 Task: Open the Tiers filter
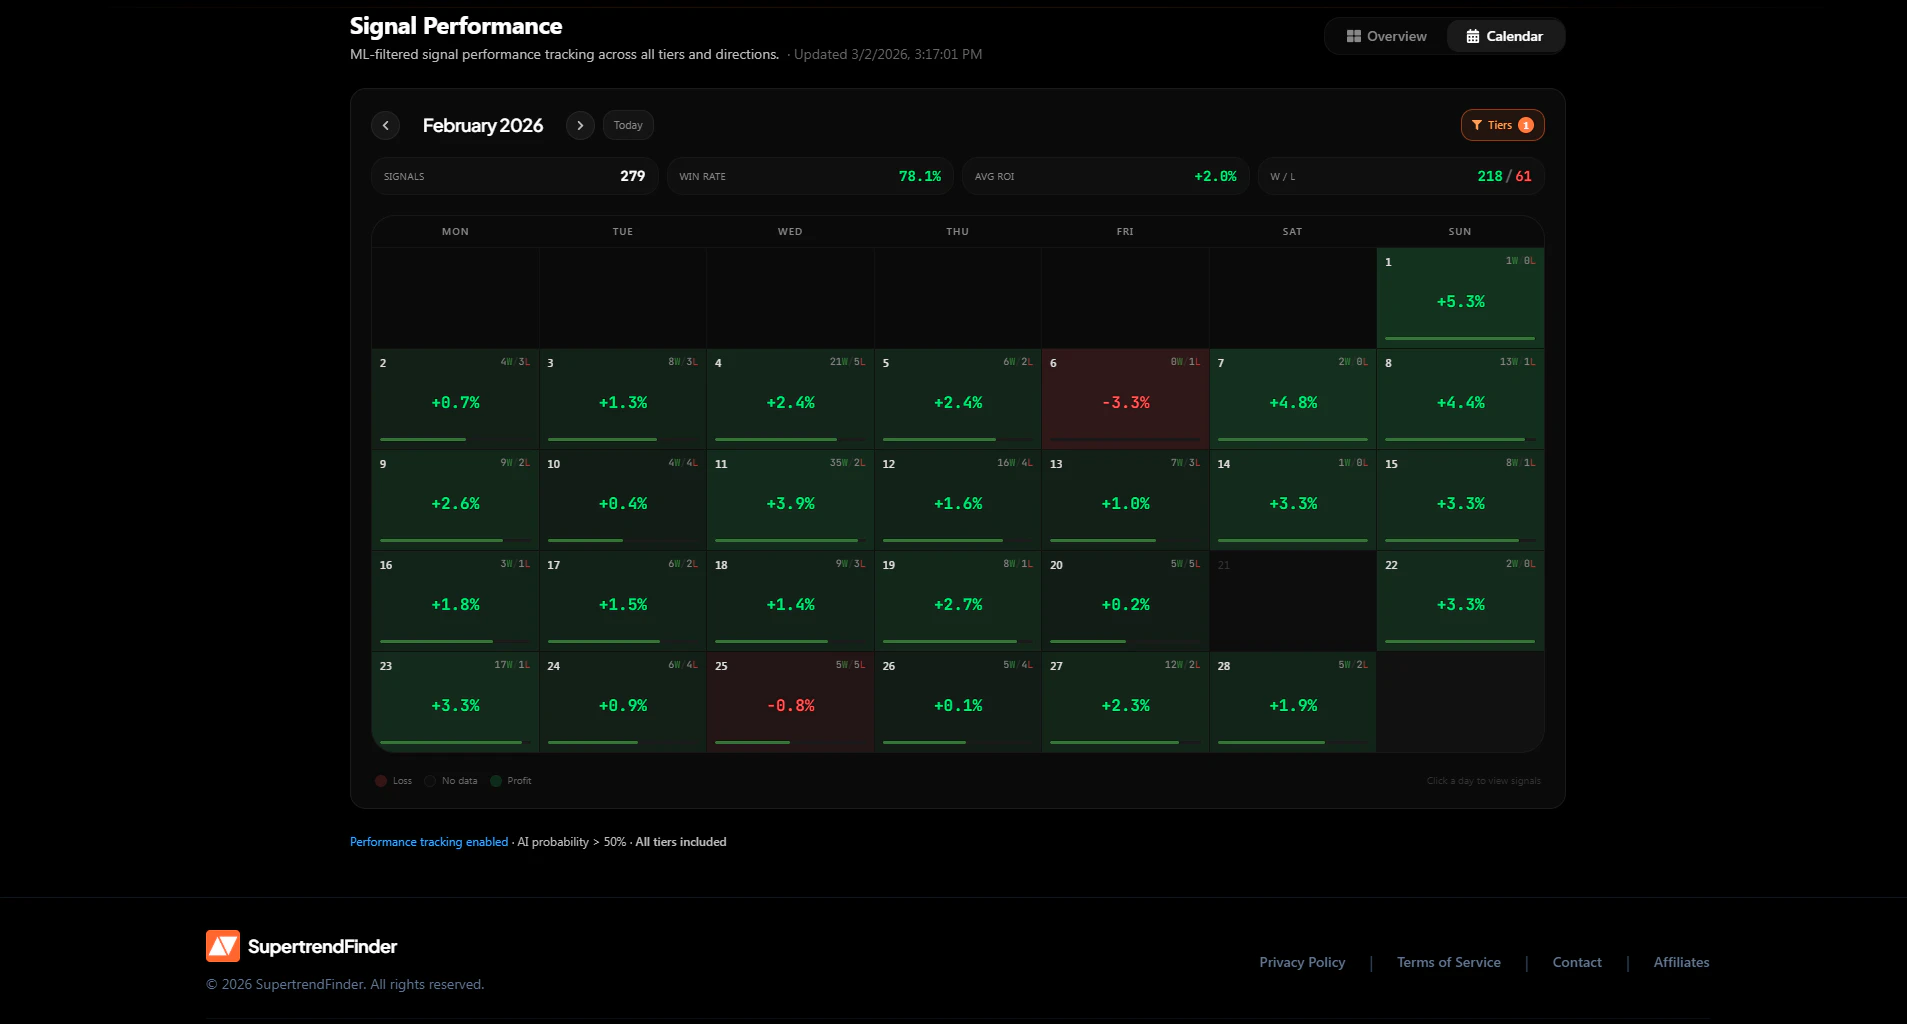1502,125
